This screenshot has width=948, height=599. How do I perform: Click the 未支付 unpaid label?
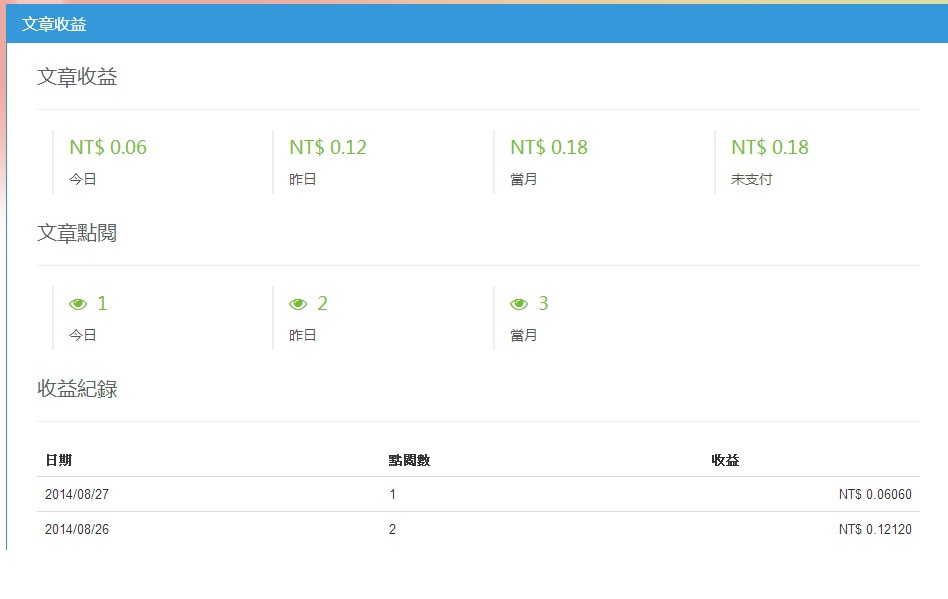click(x=752, y=180)
